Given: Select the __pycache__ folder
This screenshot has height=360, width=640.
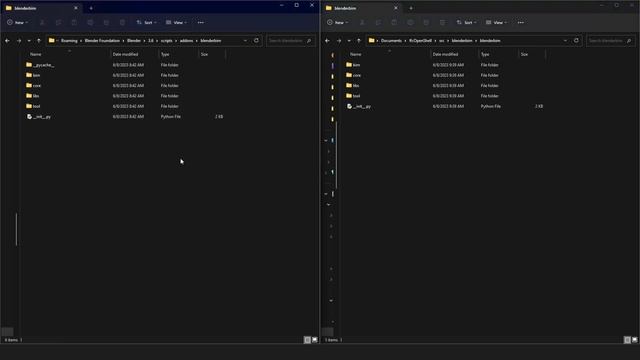Looking at the screenshot, I should (40, 65).
